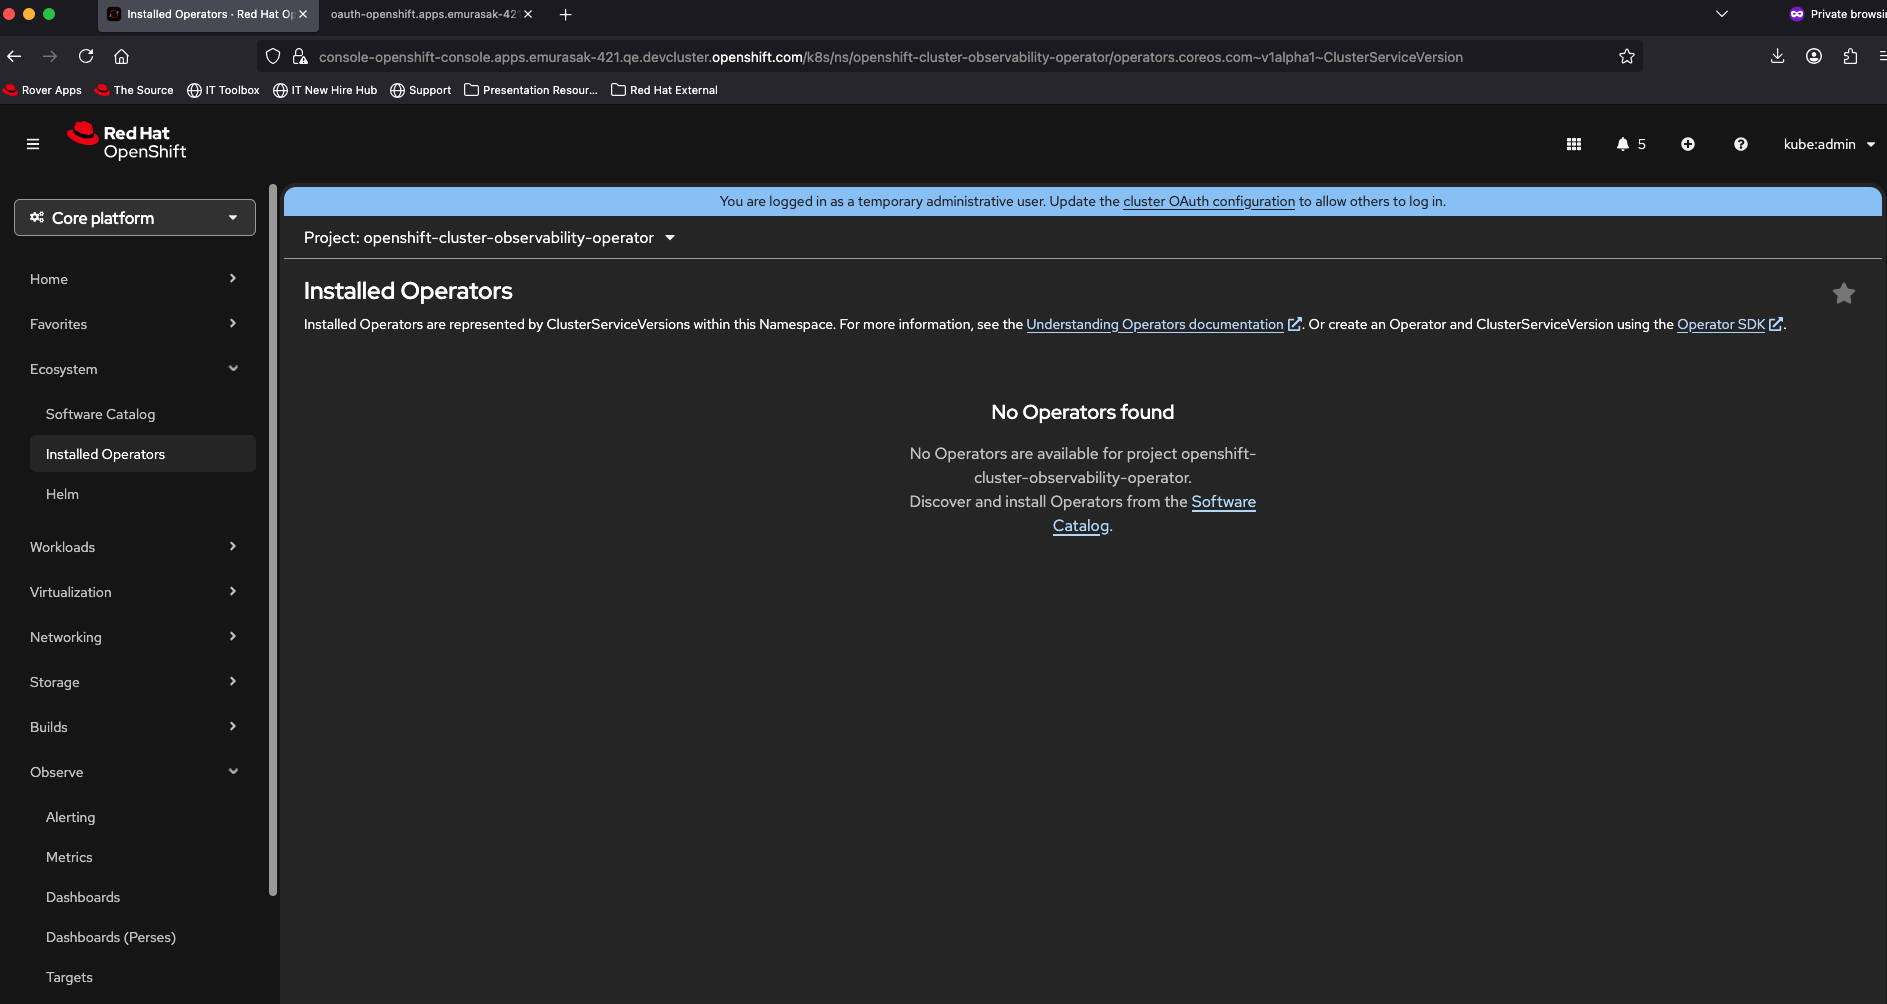Image resolution: width=1887 pixels, height=1004 pixels.
Task: Bookmark this page in the address bar
Action: click(1627, 56)
